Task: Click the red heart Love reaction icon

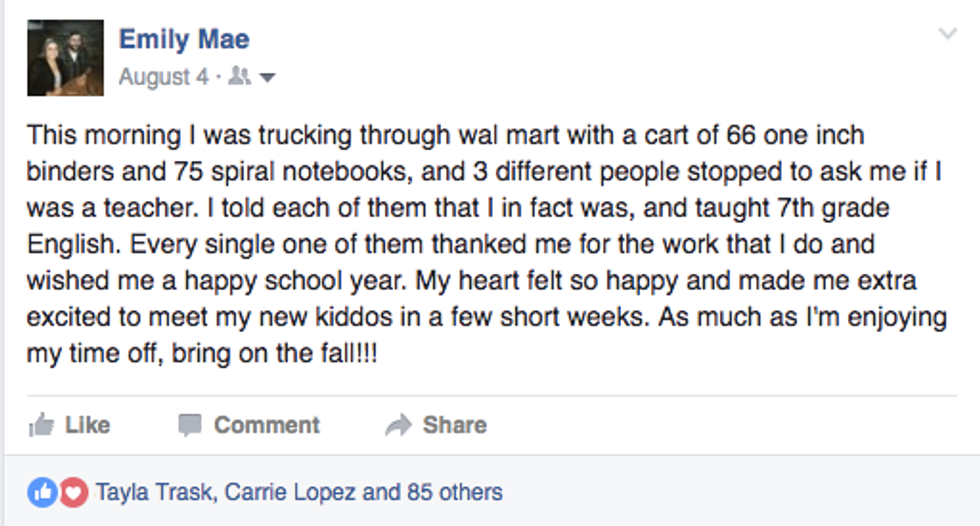Action: [x=73, y=492]
